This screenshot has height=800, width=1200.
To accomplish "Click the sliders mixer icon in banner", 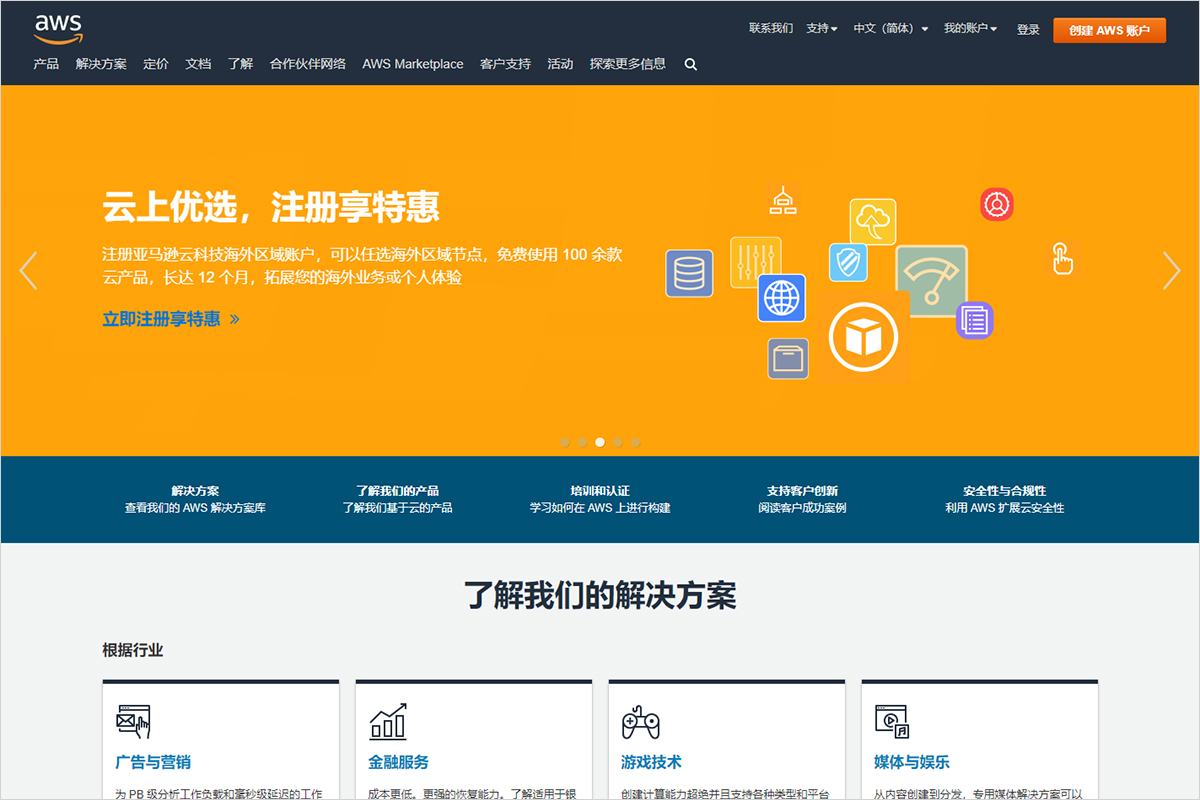I will pos(755,262).
